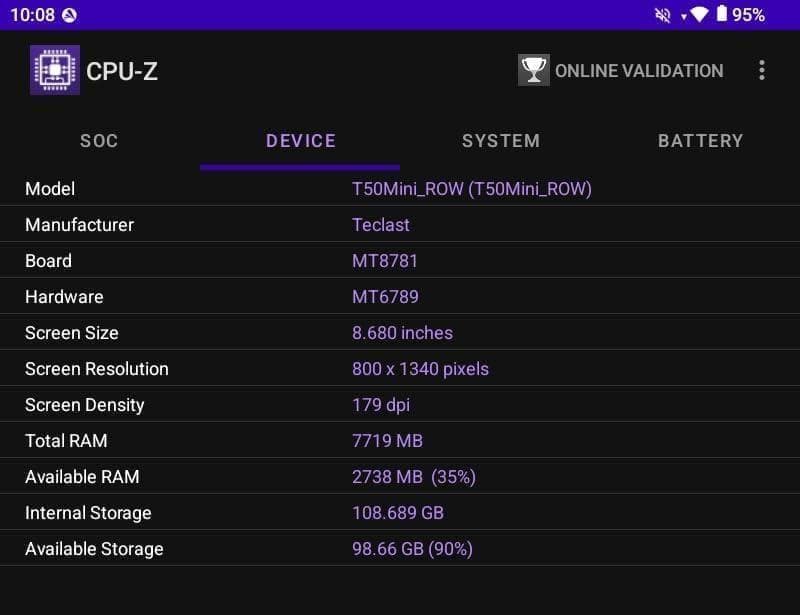This screenshot has height=615, width=800.
Task: Tap the muted sound status icon
Action: click(662, 15)
